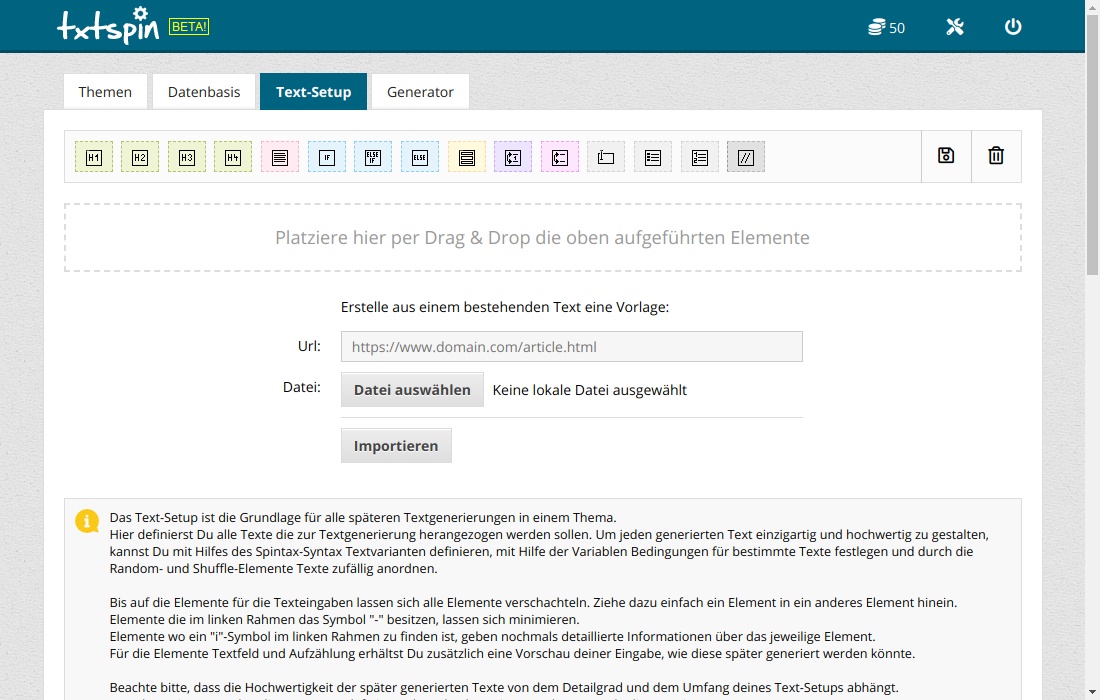This screenshot has height=700, width=1100.
Task: Click the power logout icon
Action: (1013, 27)
